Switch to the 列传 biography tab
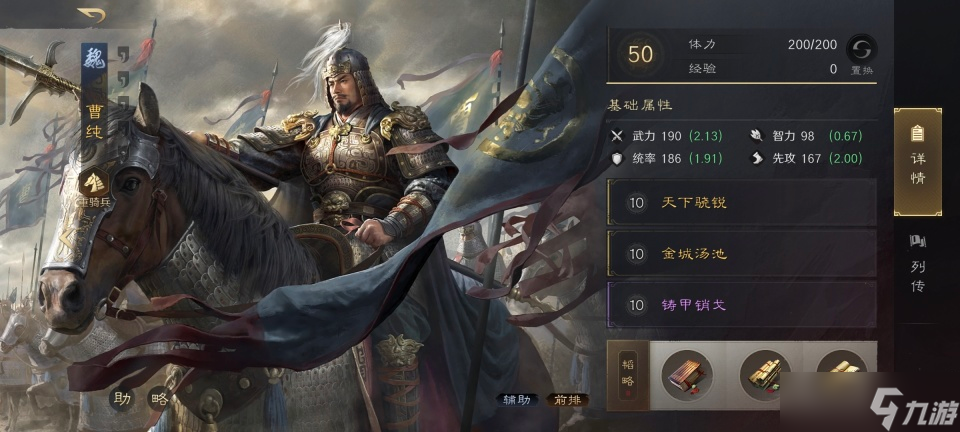960x432 pixels. tap(917, 263)
